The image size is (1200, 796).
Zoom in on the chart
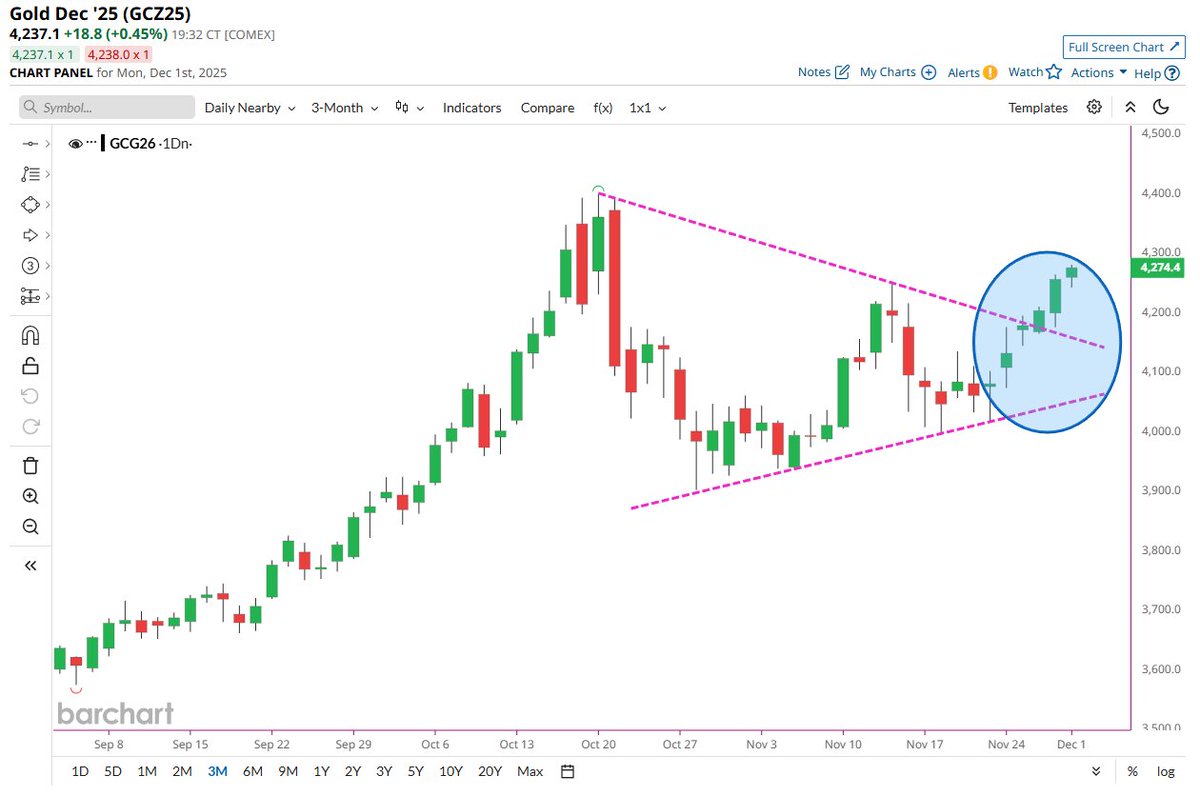(30, 496)
